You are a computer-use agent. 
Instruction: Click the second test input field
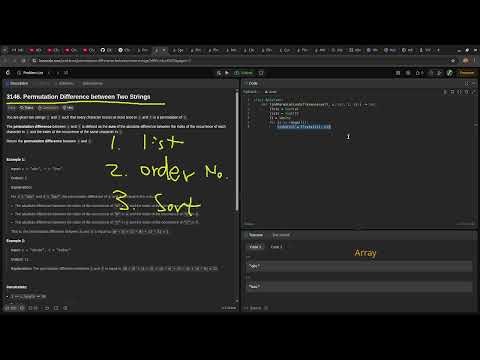coord(359,287)
